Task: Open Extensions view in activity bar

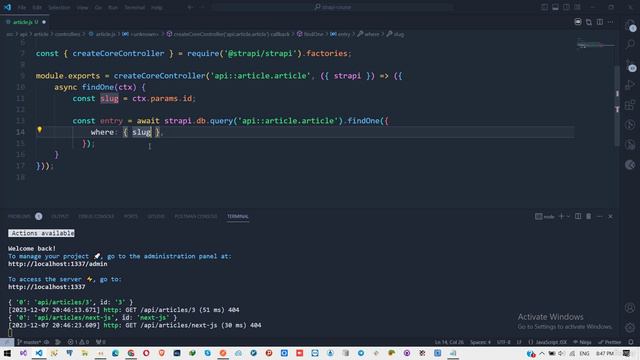Action: coord(630,104)
